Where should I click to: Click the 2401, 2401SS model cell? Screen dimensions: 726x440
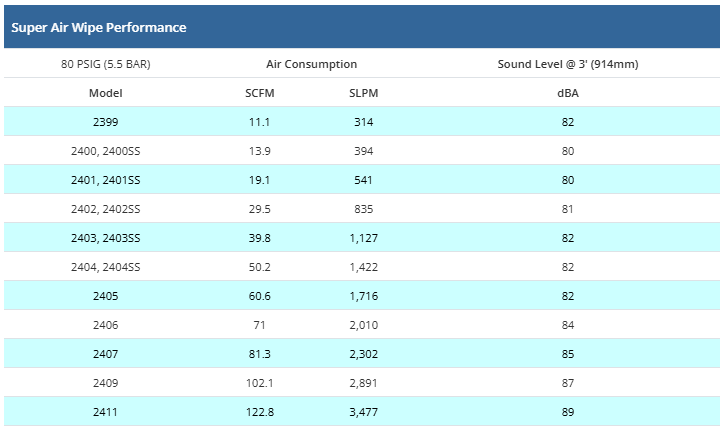[106, 180]
